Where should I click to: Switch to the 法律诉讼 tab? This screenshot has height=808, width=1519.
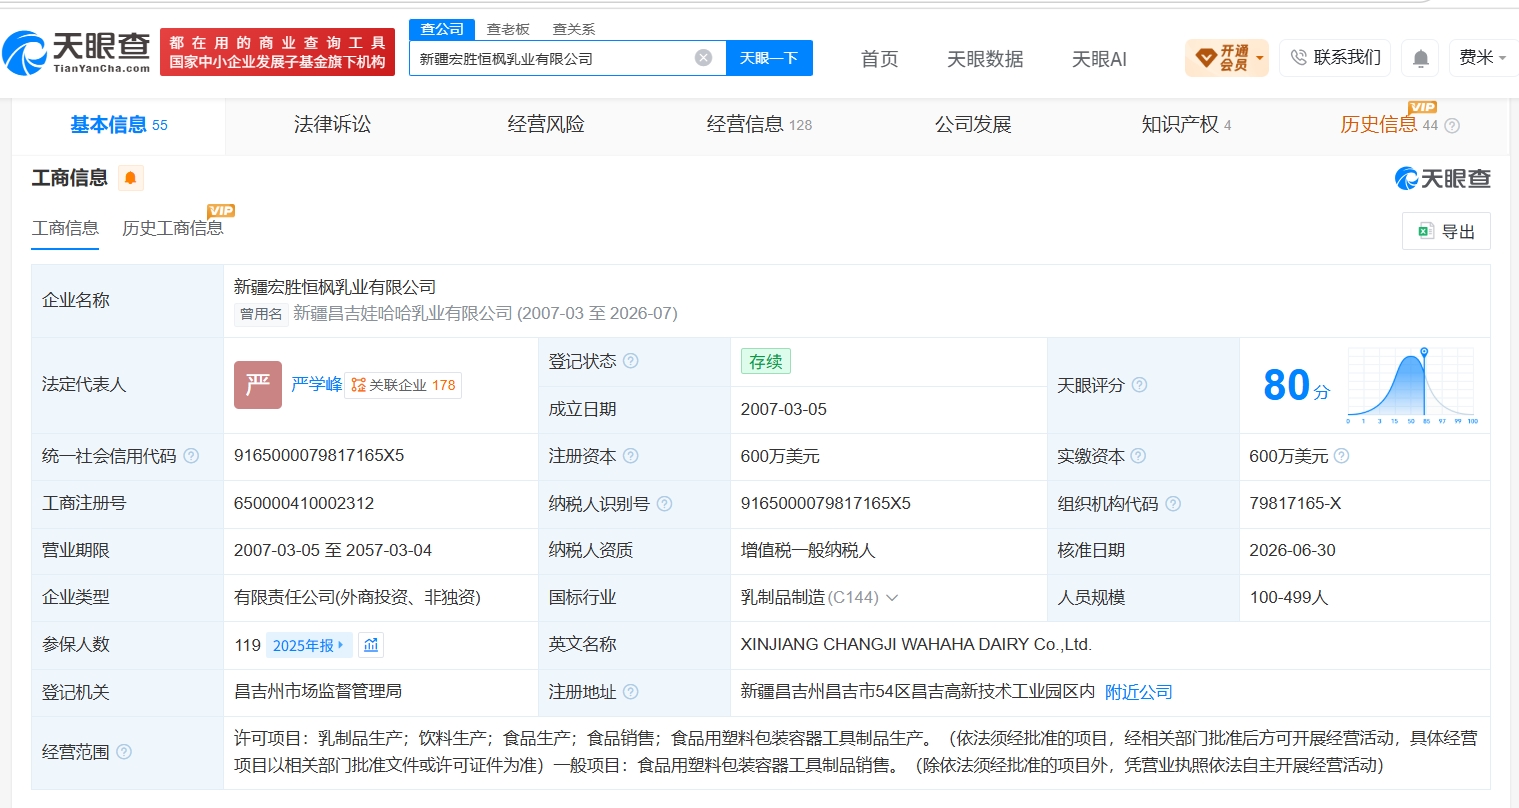pyautogui.click(x=332, y=125)
